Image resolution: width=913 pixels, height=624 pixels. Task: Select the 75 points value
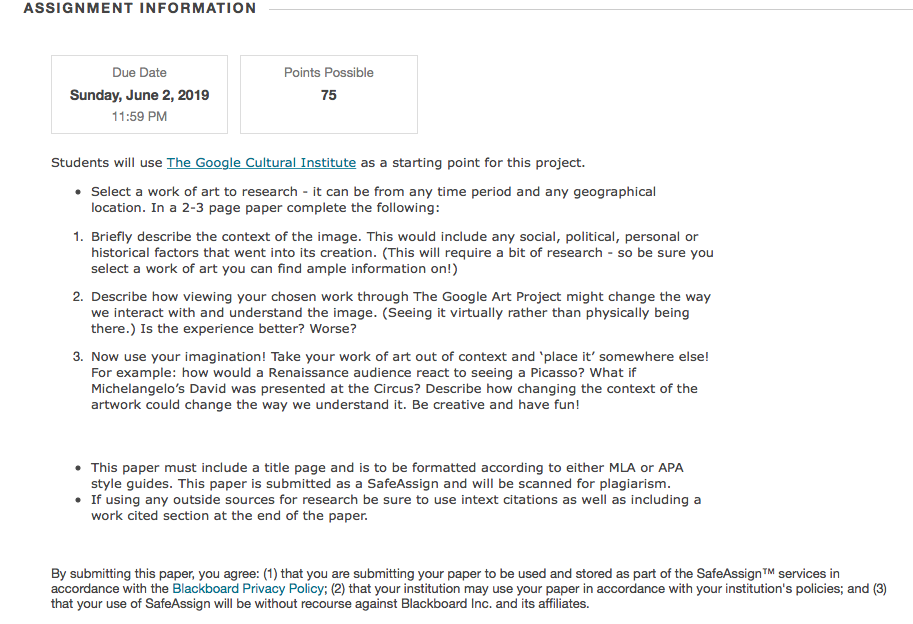click(x=328, y=96)
